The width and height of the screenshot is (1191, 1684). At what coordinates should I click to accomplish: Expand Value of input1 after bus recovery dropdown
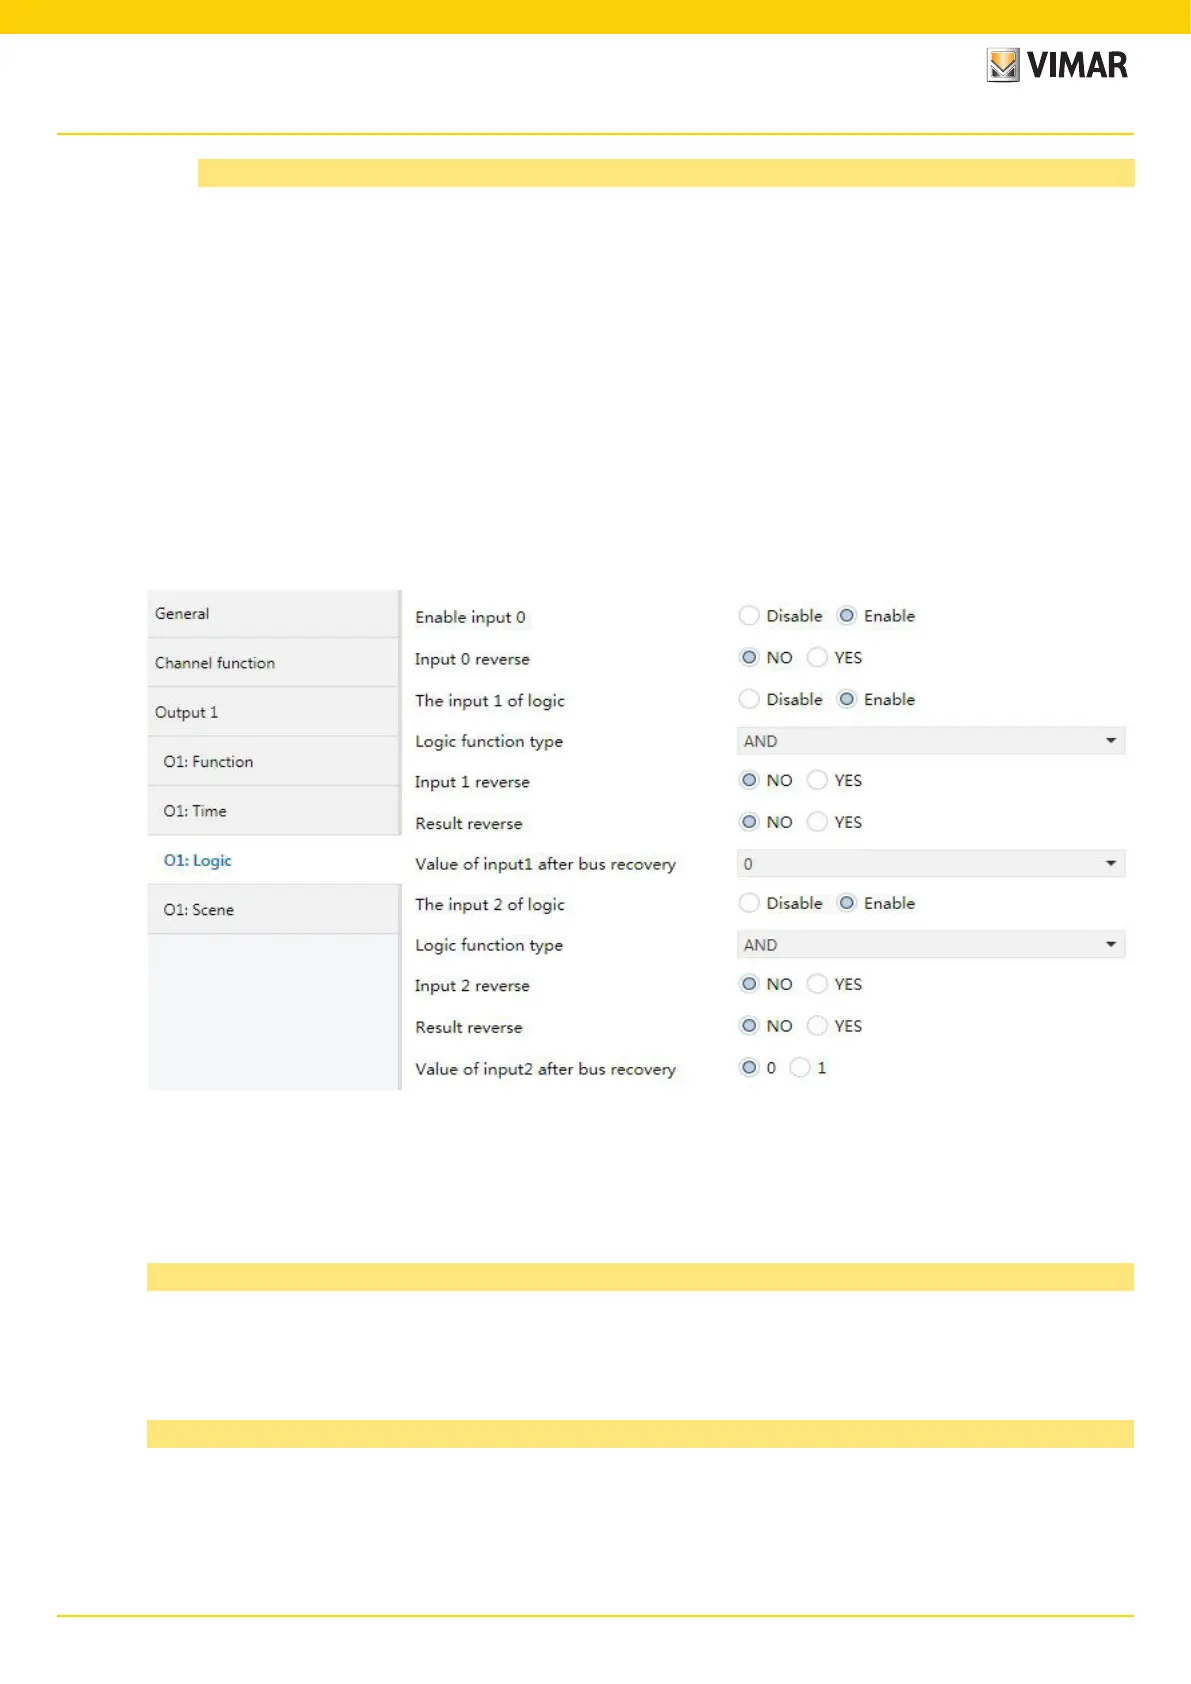(930, 864)
